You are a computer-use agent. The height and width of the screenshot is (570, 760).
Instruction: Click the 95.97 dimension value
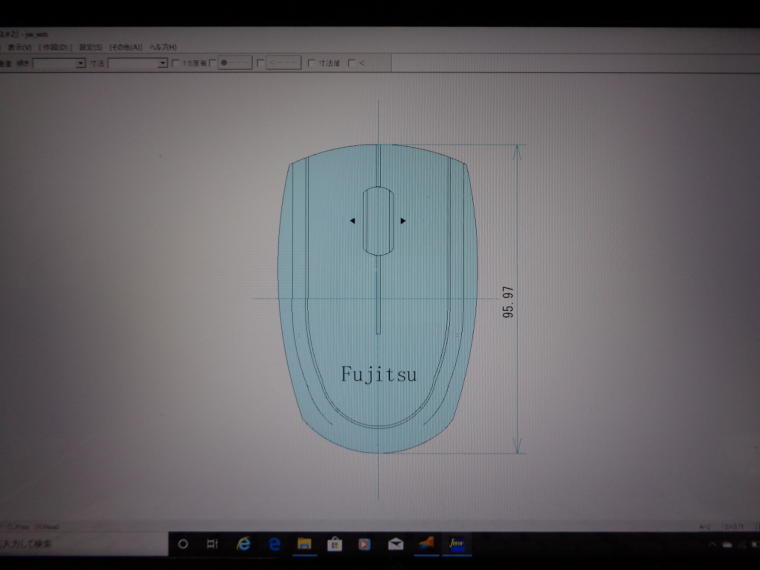[x=507, y=302]
